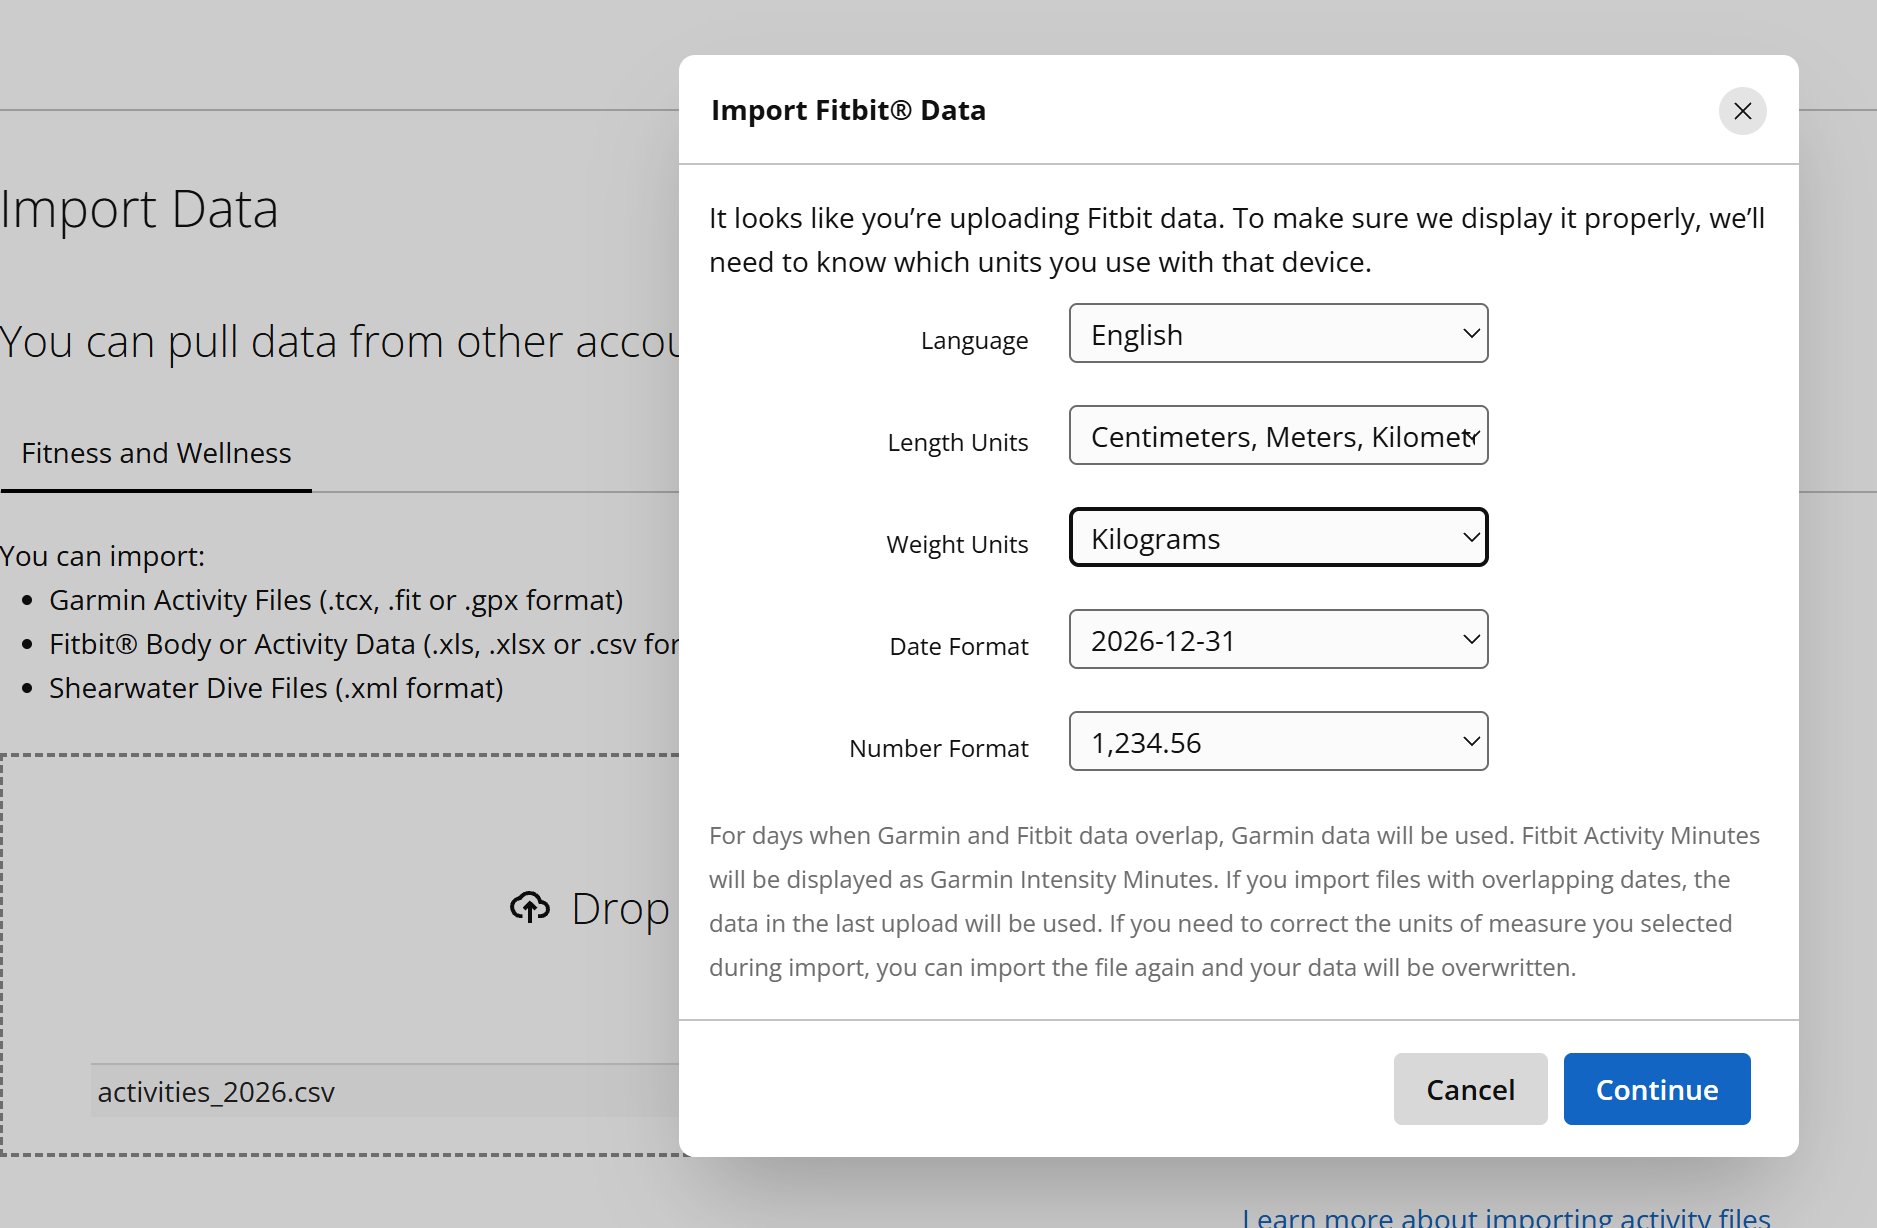Open the Length Units dropdown

(1278, 436)
